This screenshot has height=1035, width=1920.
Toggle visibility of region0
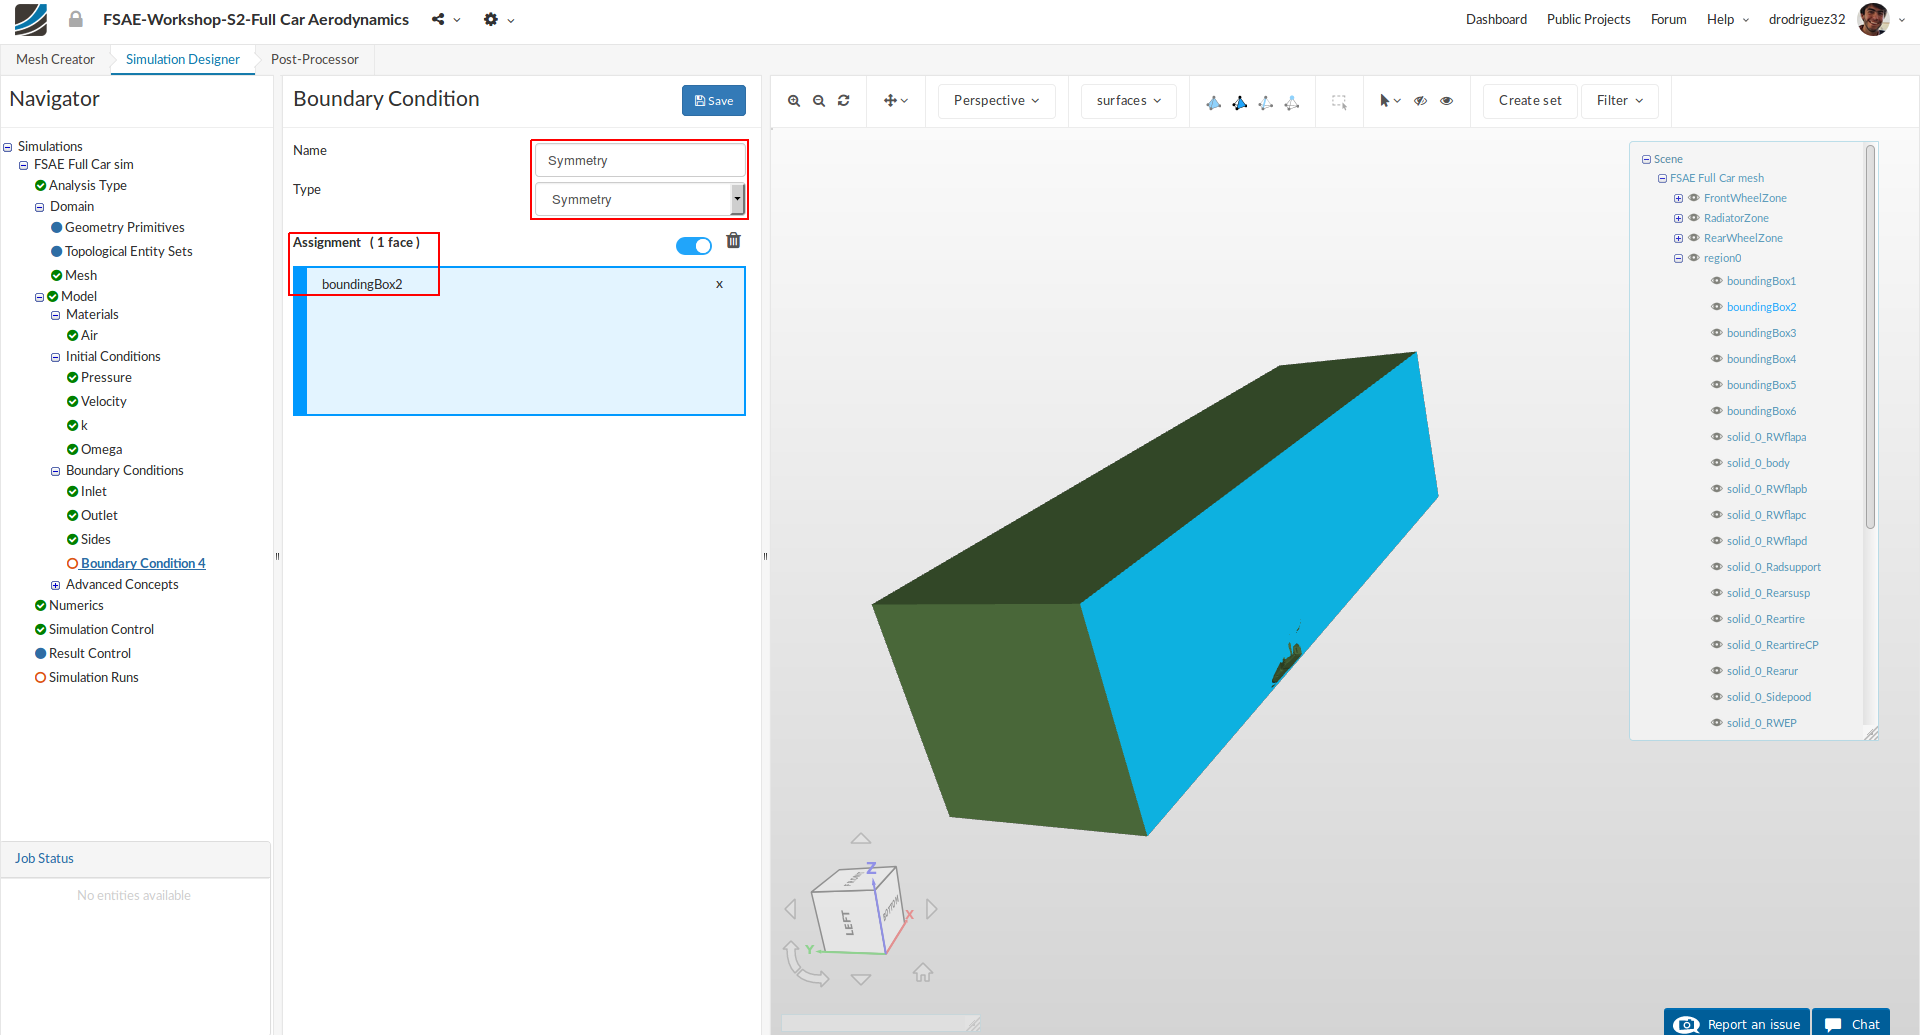click(x=1694, y=258)
